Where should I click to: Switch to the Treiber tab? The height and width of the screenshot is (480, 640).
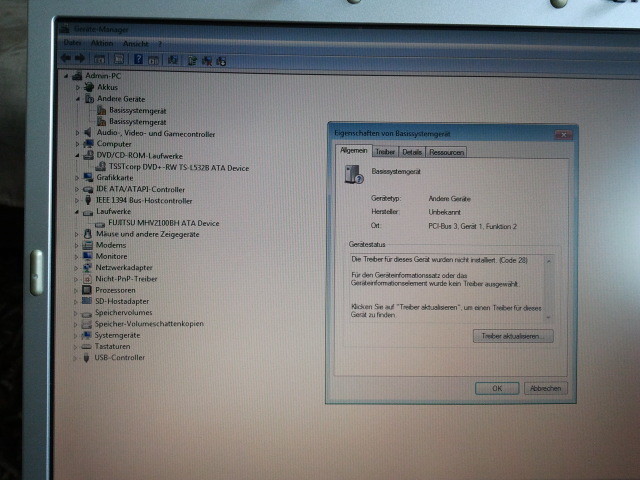pos(385,152)
